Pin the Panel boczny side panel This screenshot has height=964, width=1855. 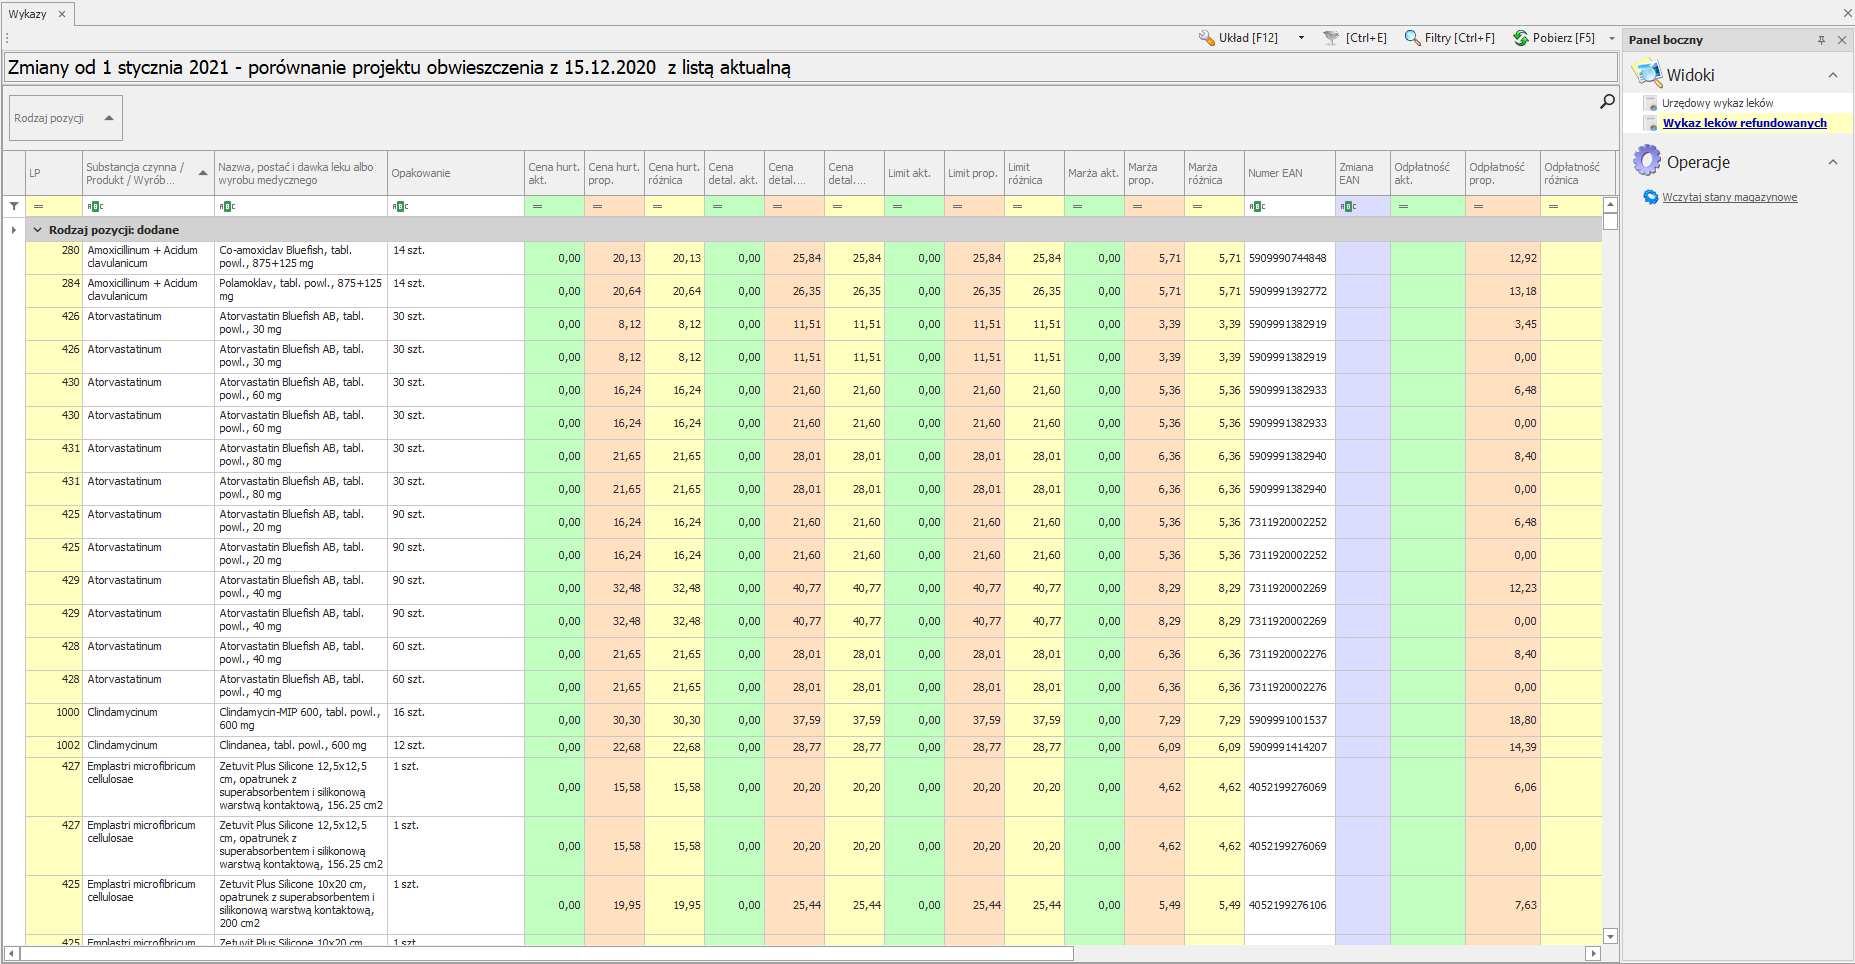tap(1821, 40)
